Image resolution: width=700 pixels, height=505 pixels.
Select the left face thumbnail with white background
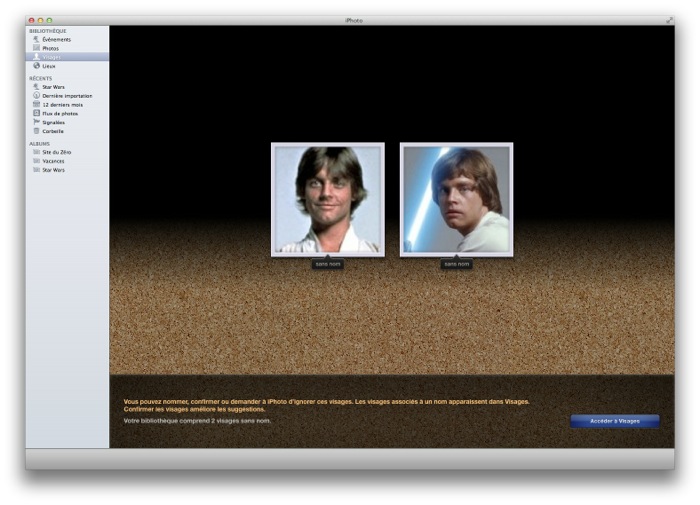click(x=328, y=200)
